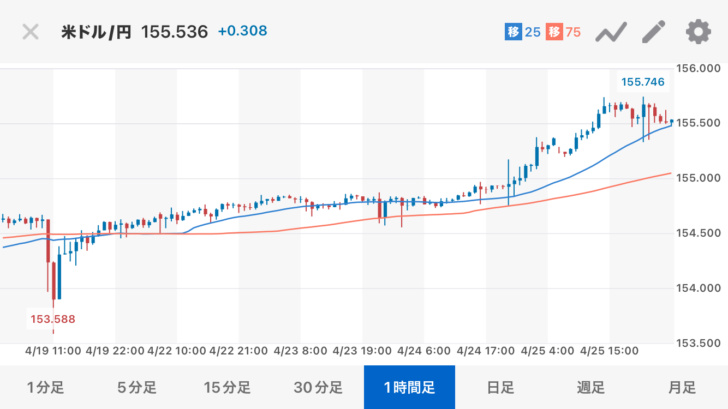728x409 pixels.
Task: Select the 1時間足 timeframe tab
Action: tap(409, 387)
